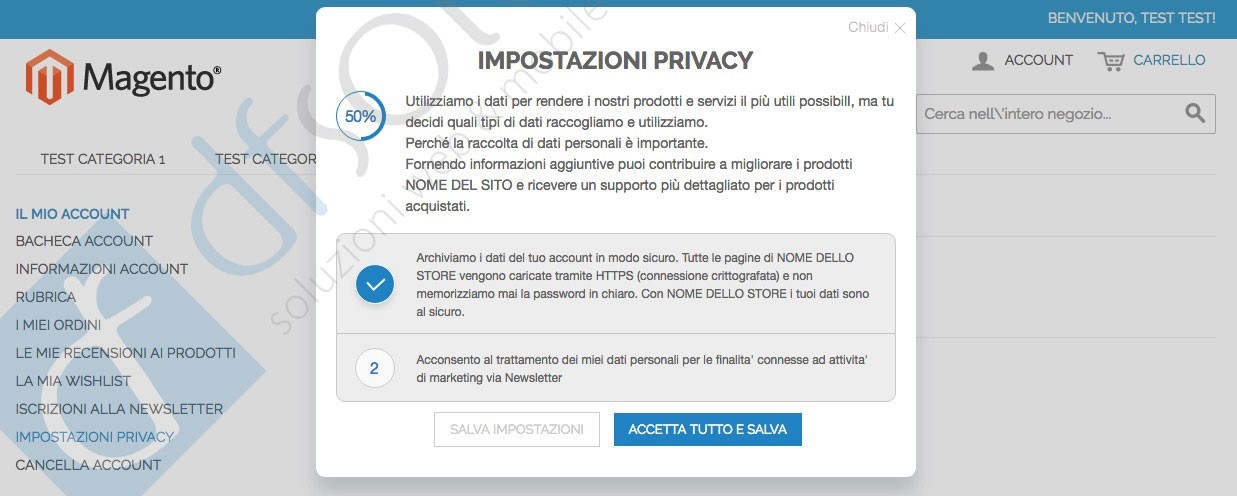Click the account person icon
This screenshot has height=496, width=1237.
point(983,61)
